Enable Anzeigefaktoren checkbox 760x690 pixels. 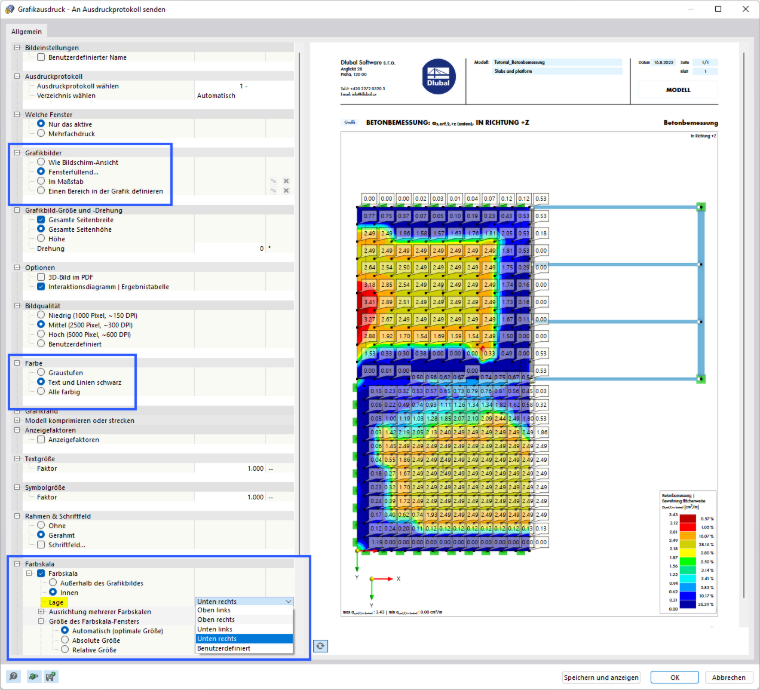[41, 439]
